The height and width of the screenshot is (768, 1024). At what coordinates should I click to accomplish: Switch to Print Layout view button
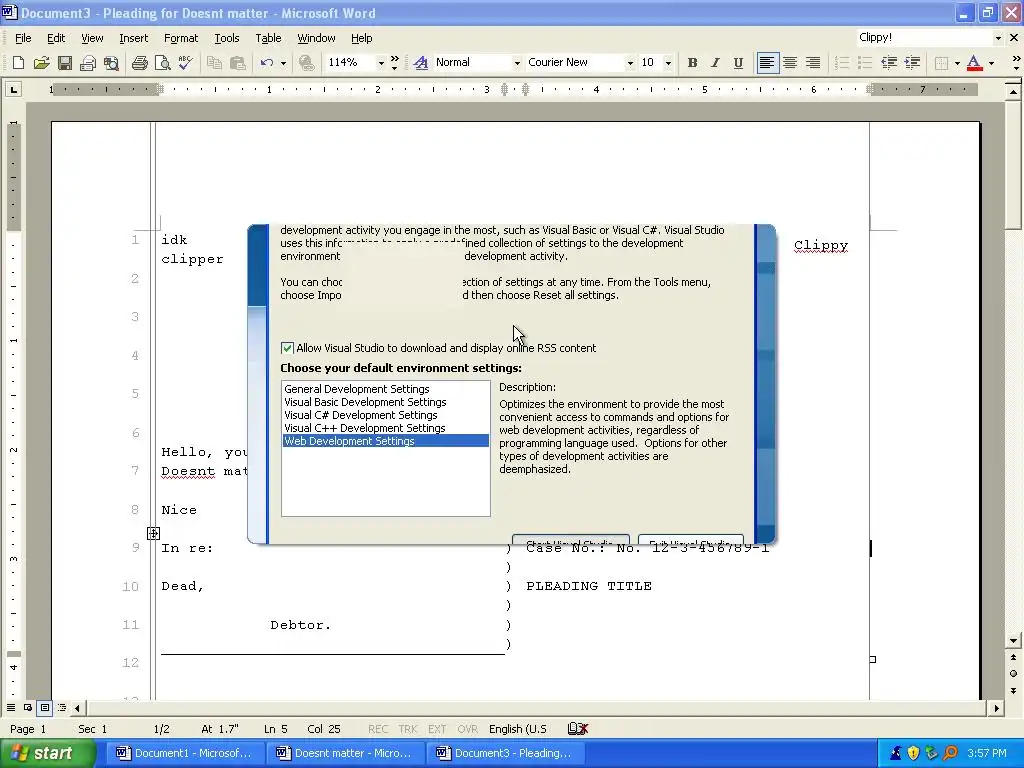(x=45, y=707)
